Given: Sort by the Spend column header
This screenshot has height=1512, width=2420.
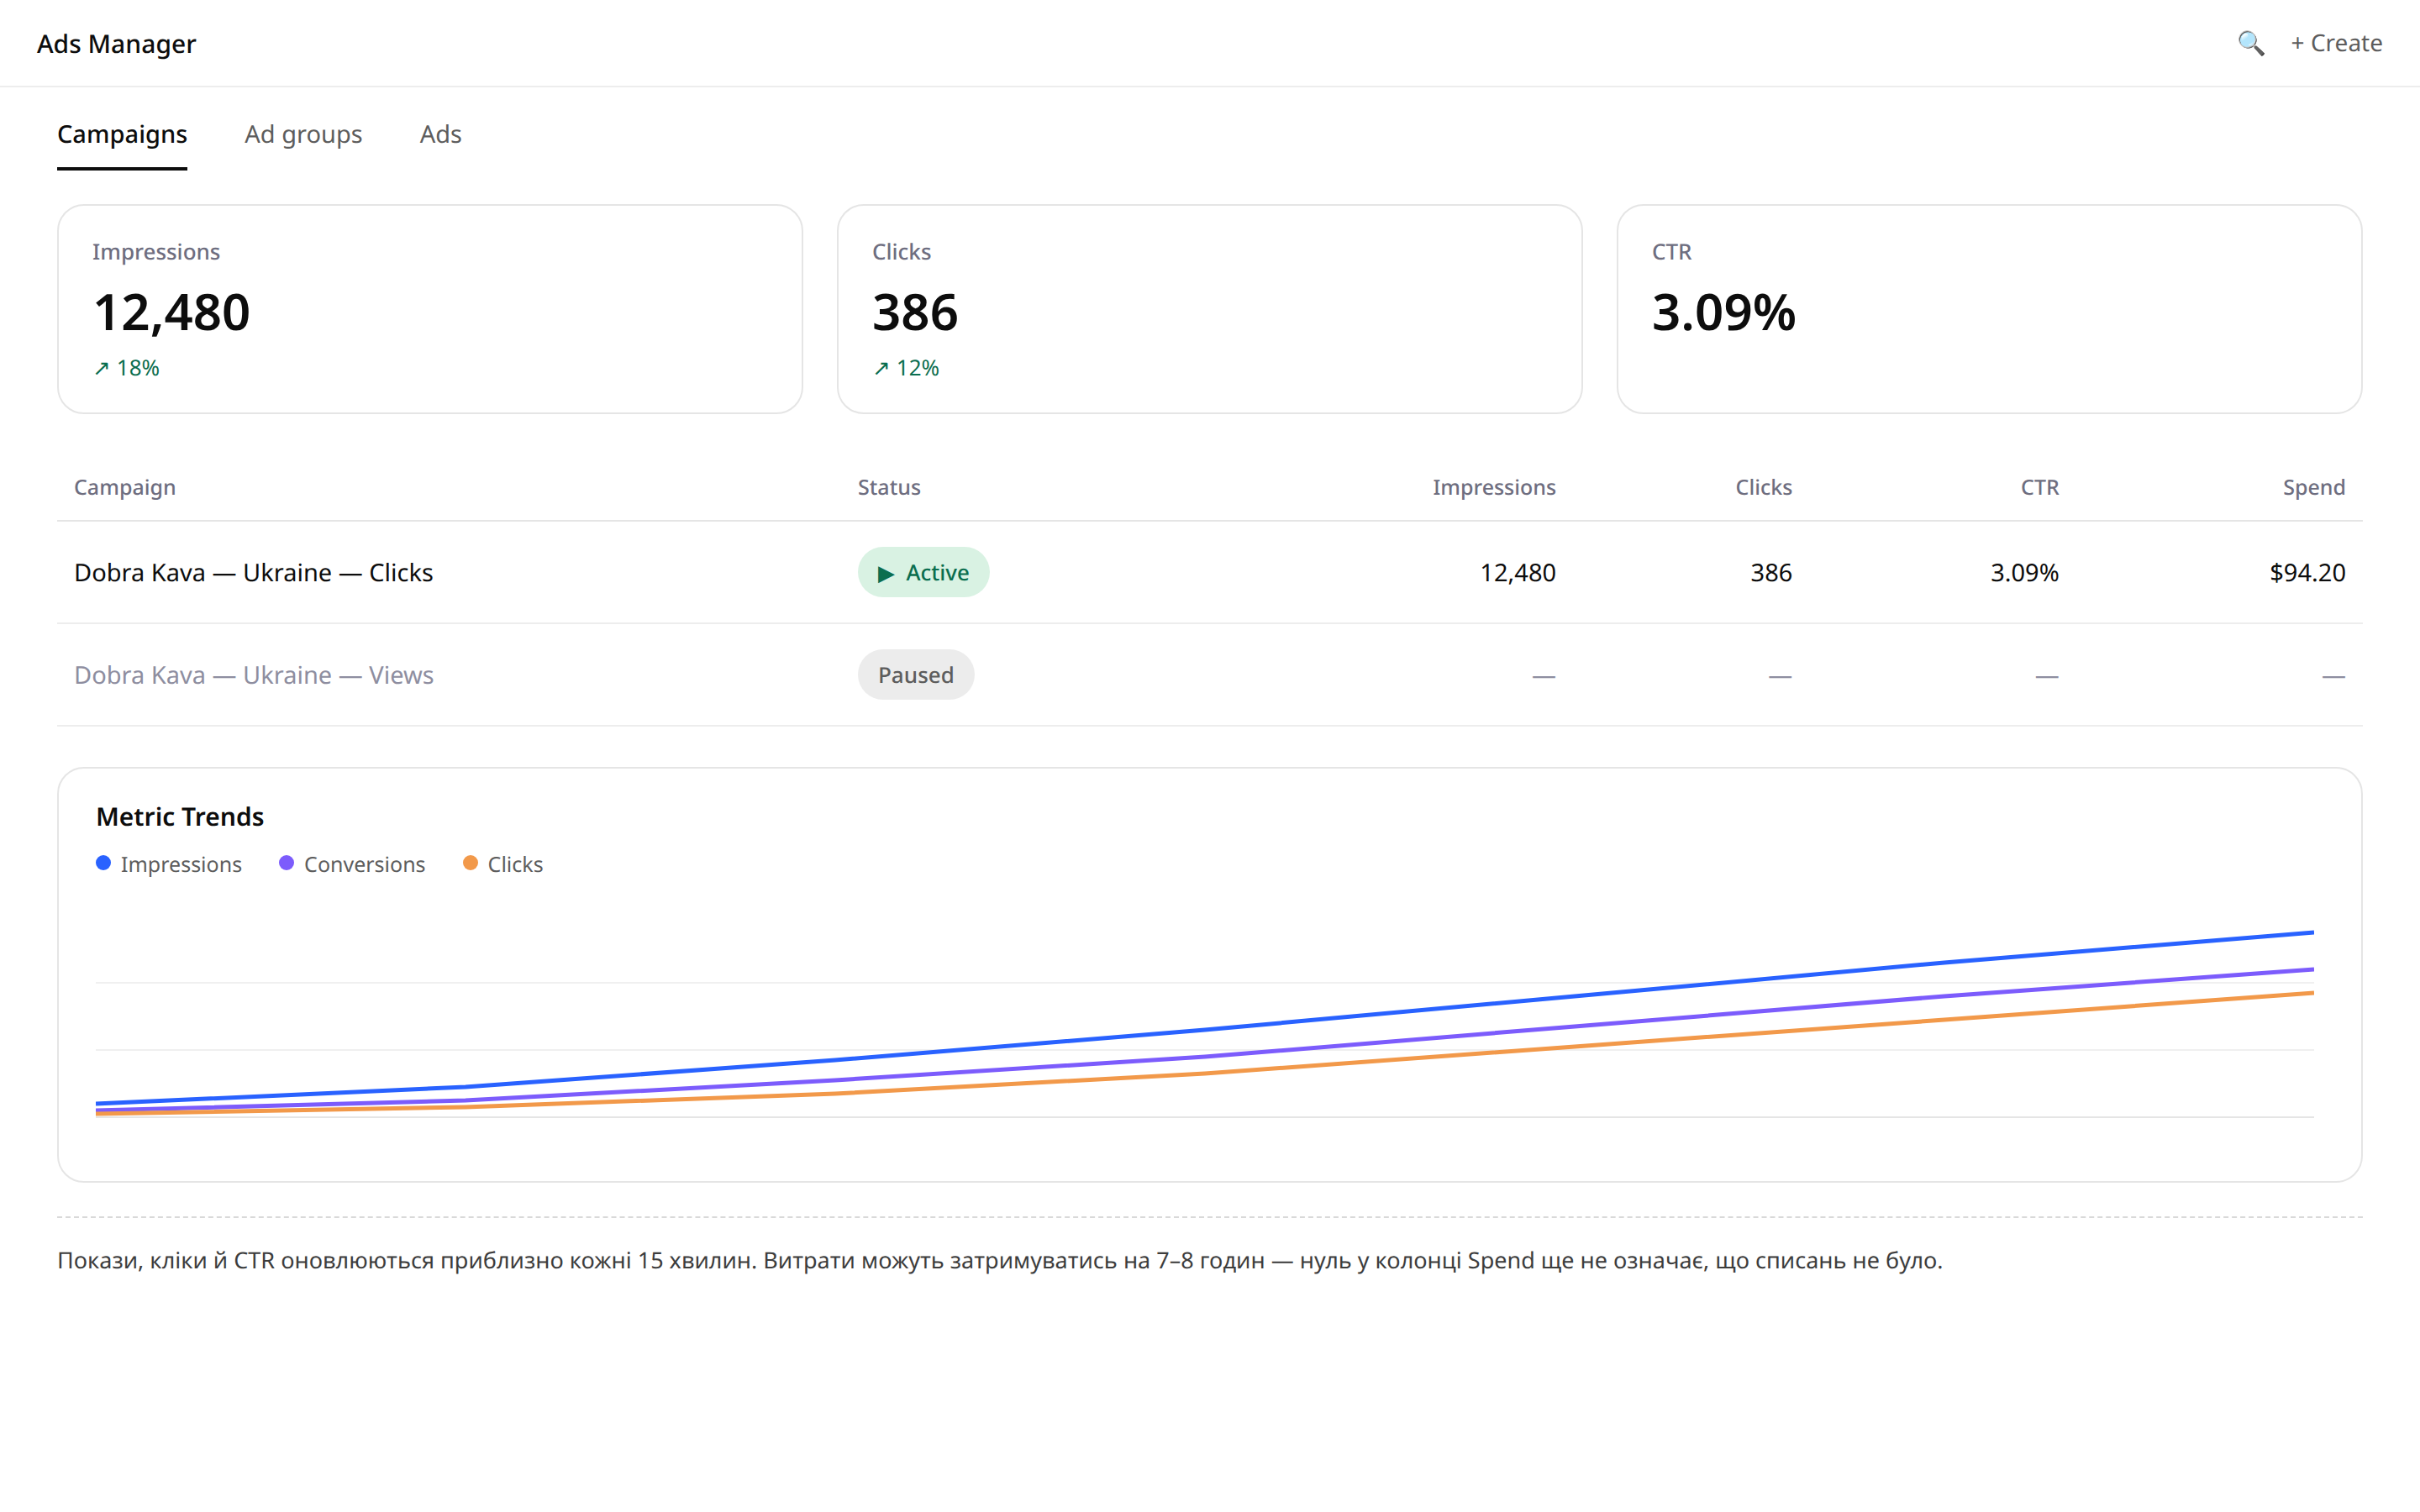Looking at the screenshot, I should pos(2313,487).
